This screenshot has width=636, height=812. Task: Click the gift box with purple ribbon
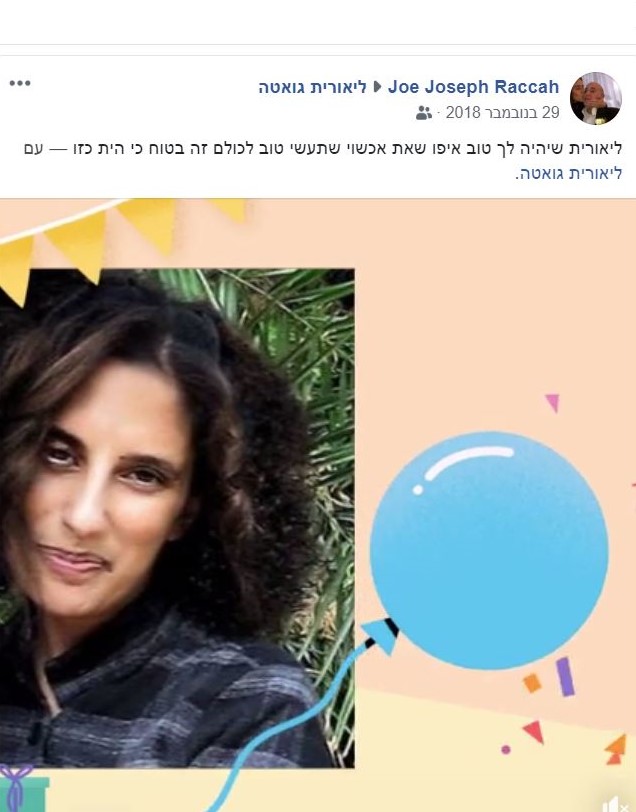[x=23, y=788]
